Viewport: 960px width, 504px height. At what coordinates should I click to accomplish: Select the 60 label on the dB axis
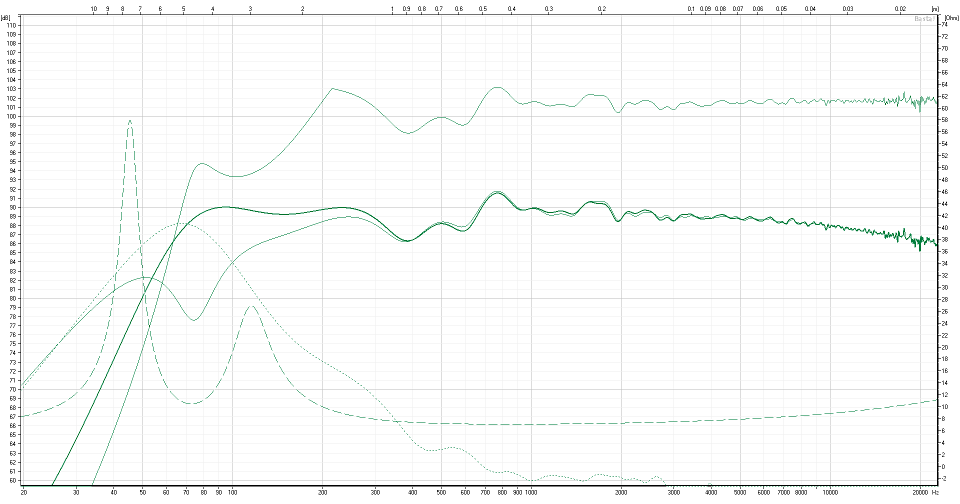(12, 480)
